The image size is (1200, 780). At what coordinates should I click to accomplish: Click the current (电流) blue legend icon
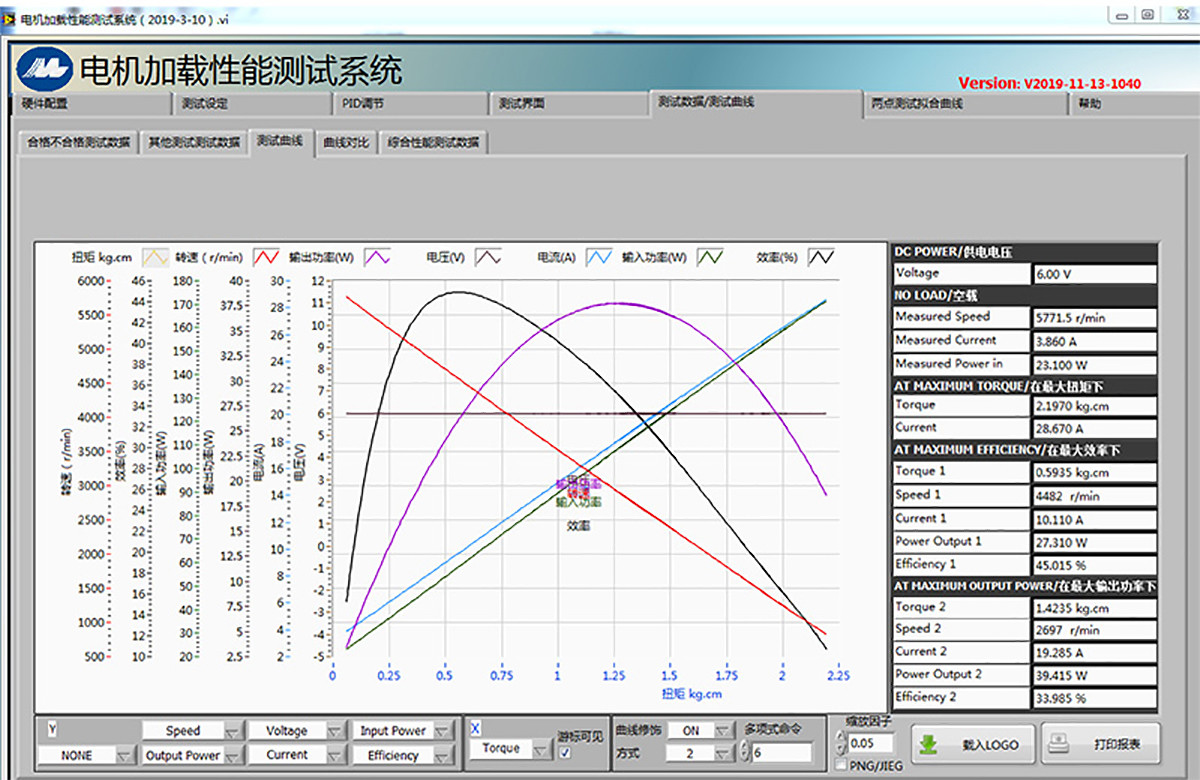pos(598,257)
